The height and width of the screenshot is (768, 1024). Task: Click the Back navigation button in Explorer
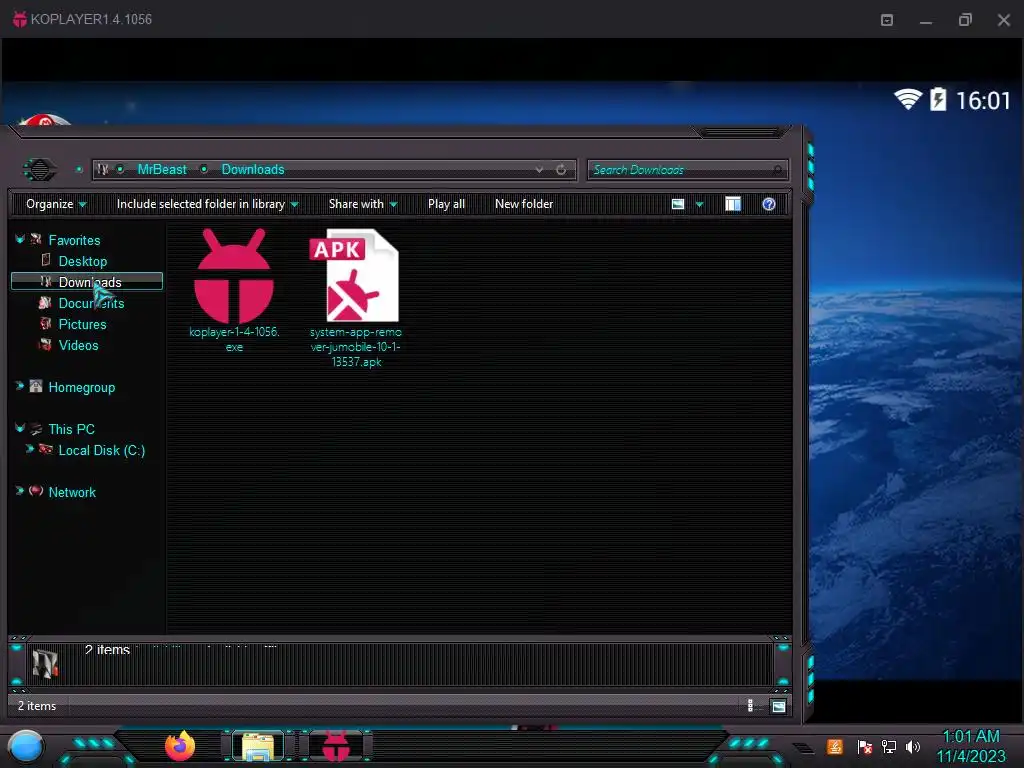pos(40,170)
